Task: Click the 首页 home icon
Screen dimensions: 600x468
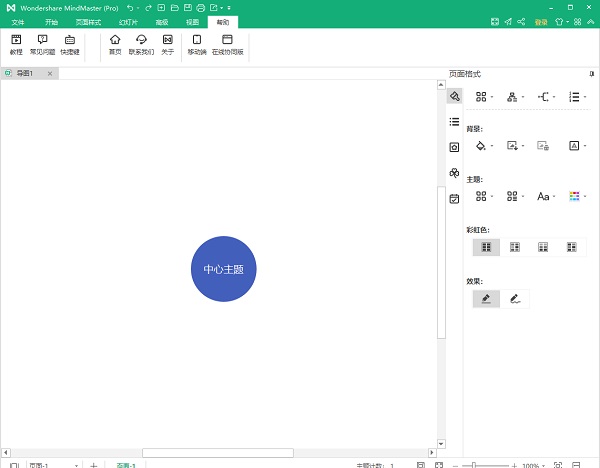Action: click(x=115, y=43)
